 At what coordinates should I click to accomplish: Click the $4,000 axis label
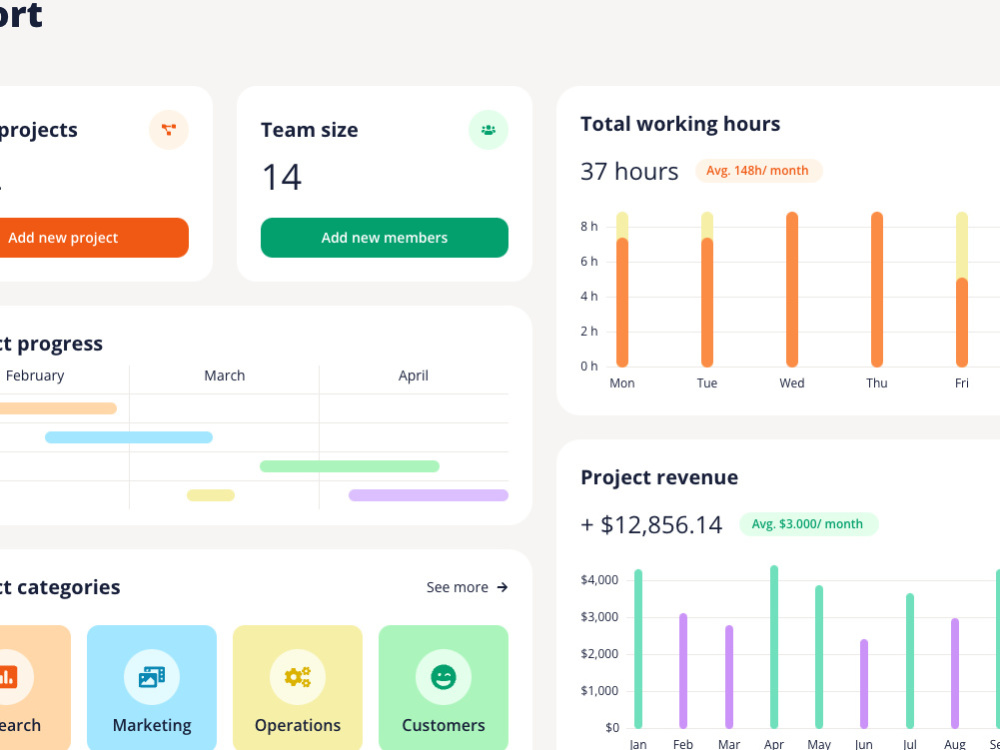tap(599, 580)
